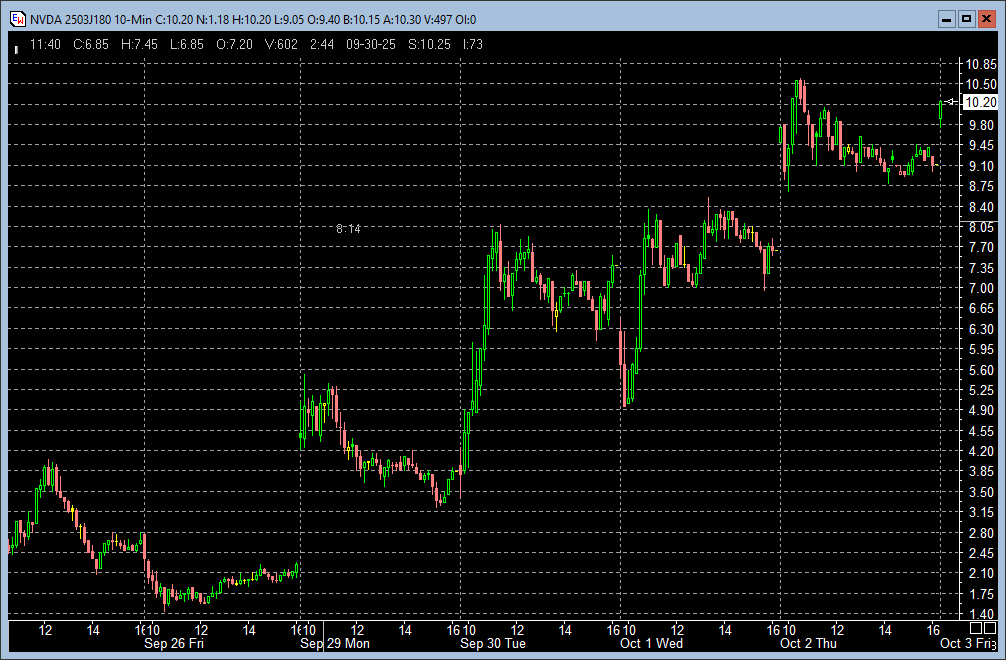The image size is (1006, 660).
Task: Click the right square box at bottom-right corner
Action: pyautogui.click(x=990, y=628)
